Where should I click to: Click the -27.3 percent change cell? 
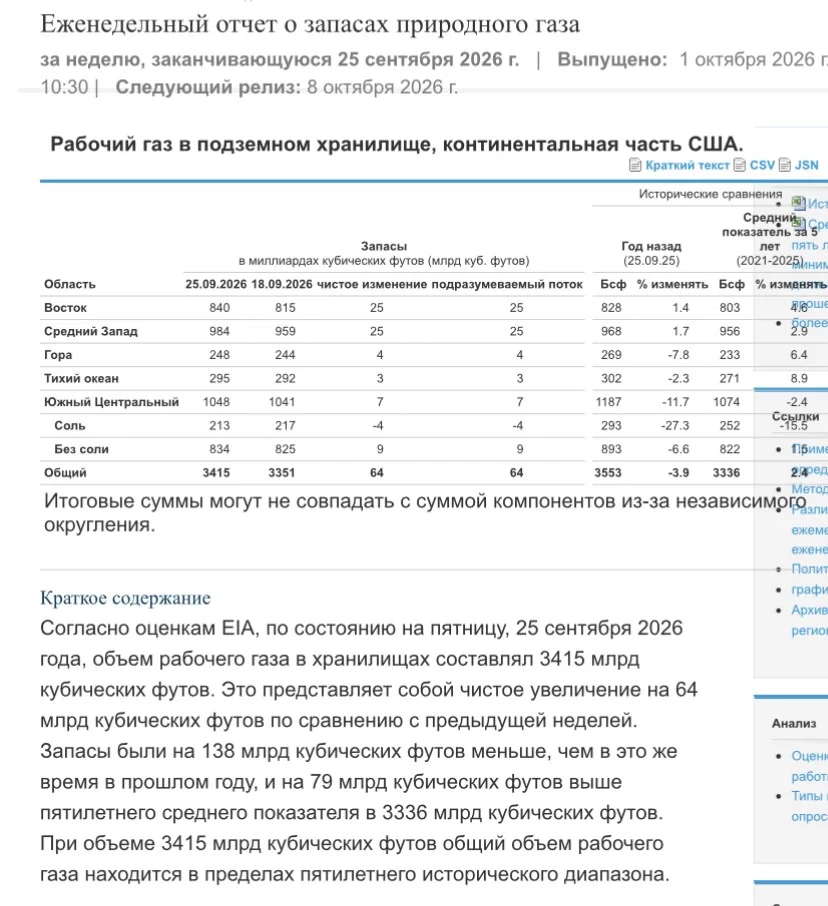(675, 426)
